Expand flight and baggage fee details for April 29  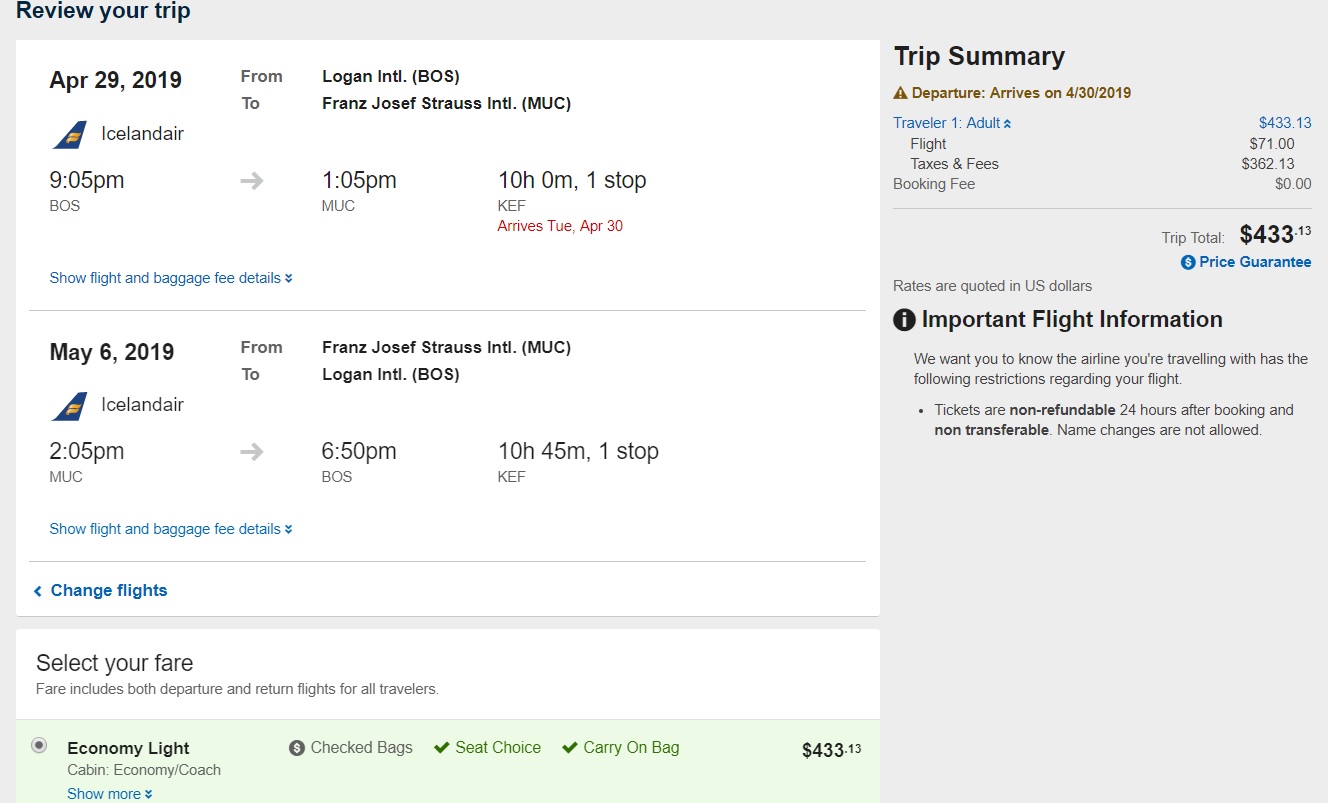[x=171, y=278]
